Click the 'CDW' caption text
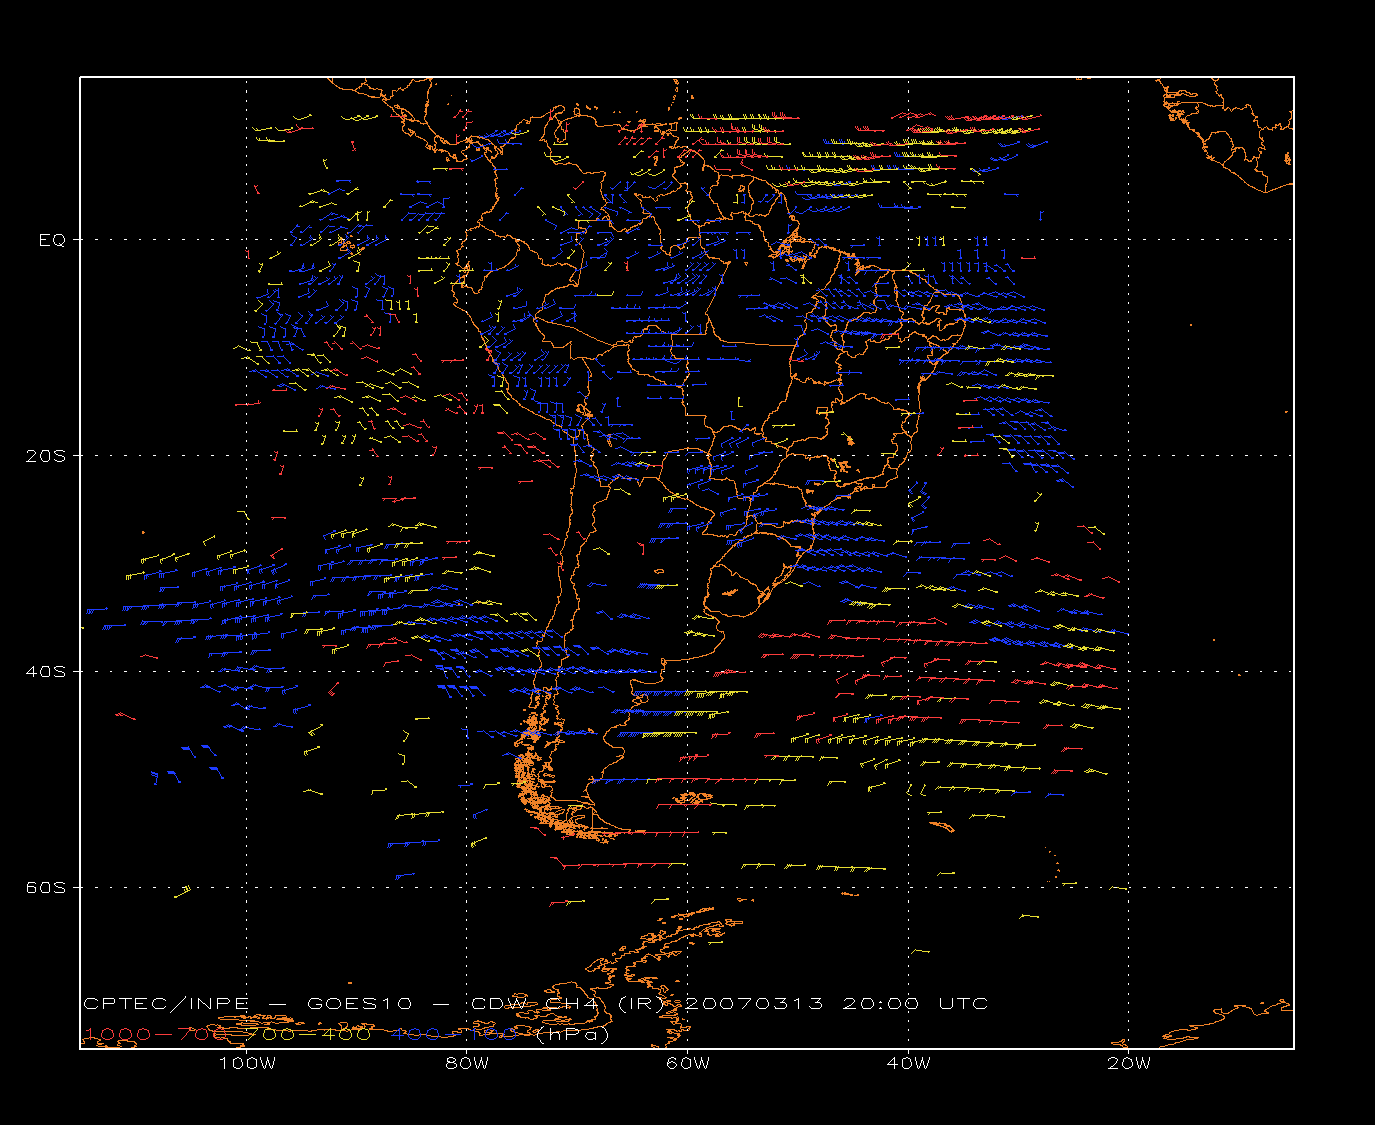 tap(498, 1003)
